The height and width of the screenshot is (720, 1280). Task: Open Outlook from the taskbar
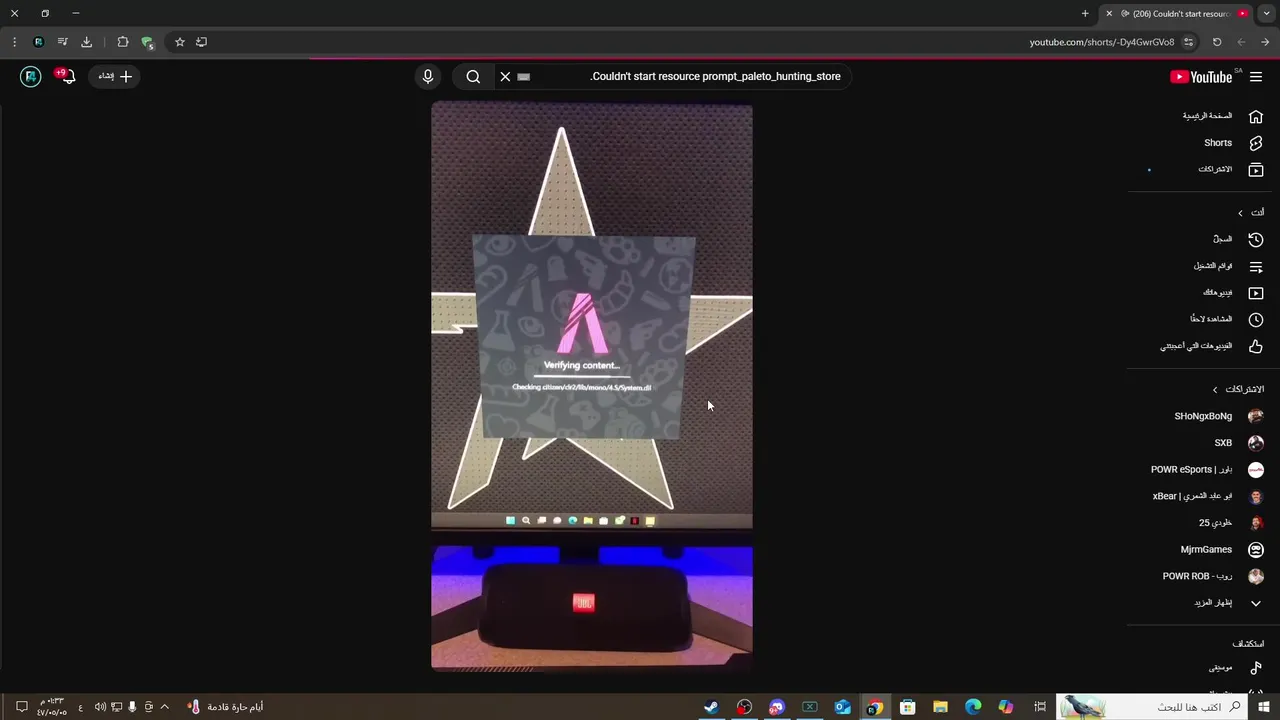(x=842, y=707)
